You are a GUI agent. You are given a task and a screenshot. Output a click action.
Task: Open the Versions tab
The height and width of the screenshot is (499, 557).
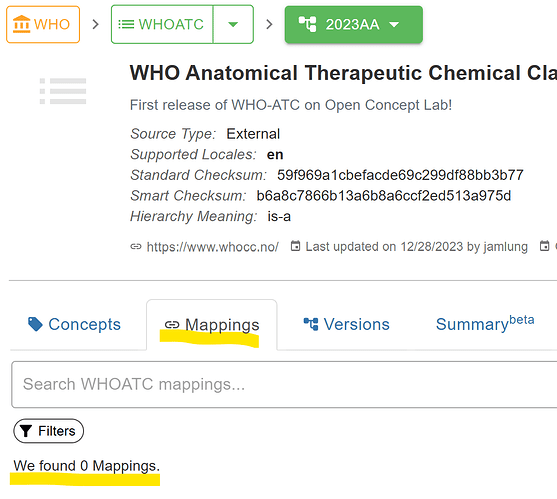[x=347, y=324]
